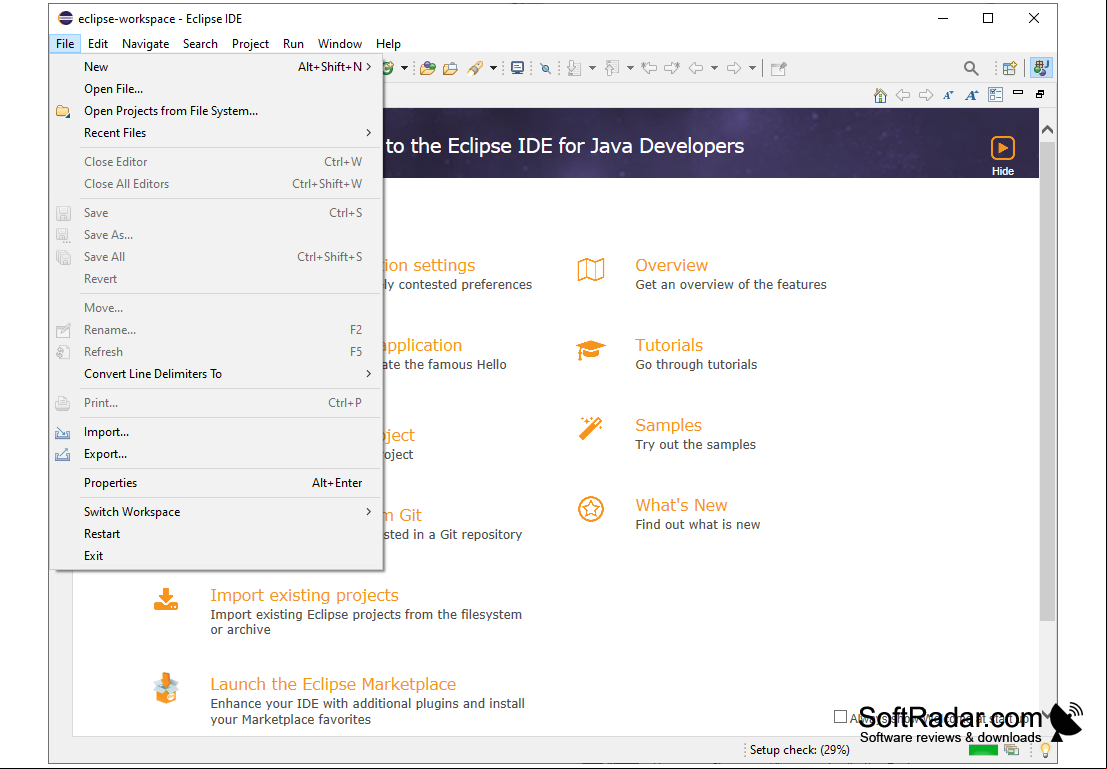Click the Customize Page icon
The width and height of the screenshot is (1107, 769).
pyautogui.click(x=995, y=95)
